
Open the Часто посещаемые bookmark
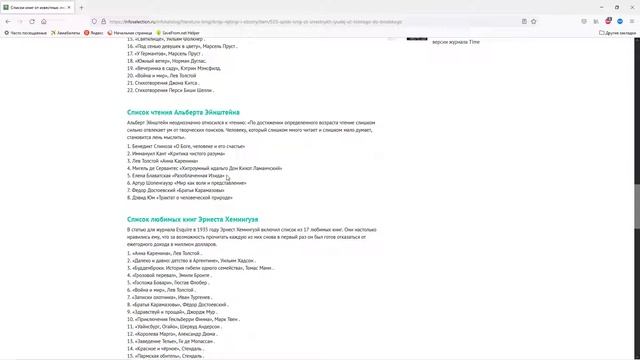(26, 33)
